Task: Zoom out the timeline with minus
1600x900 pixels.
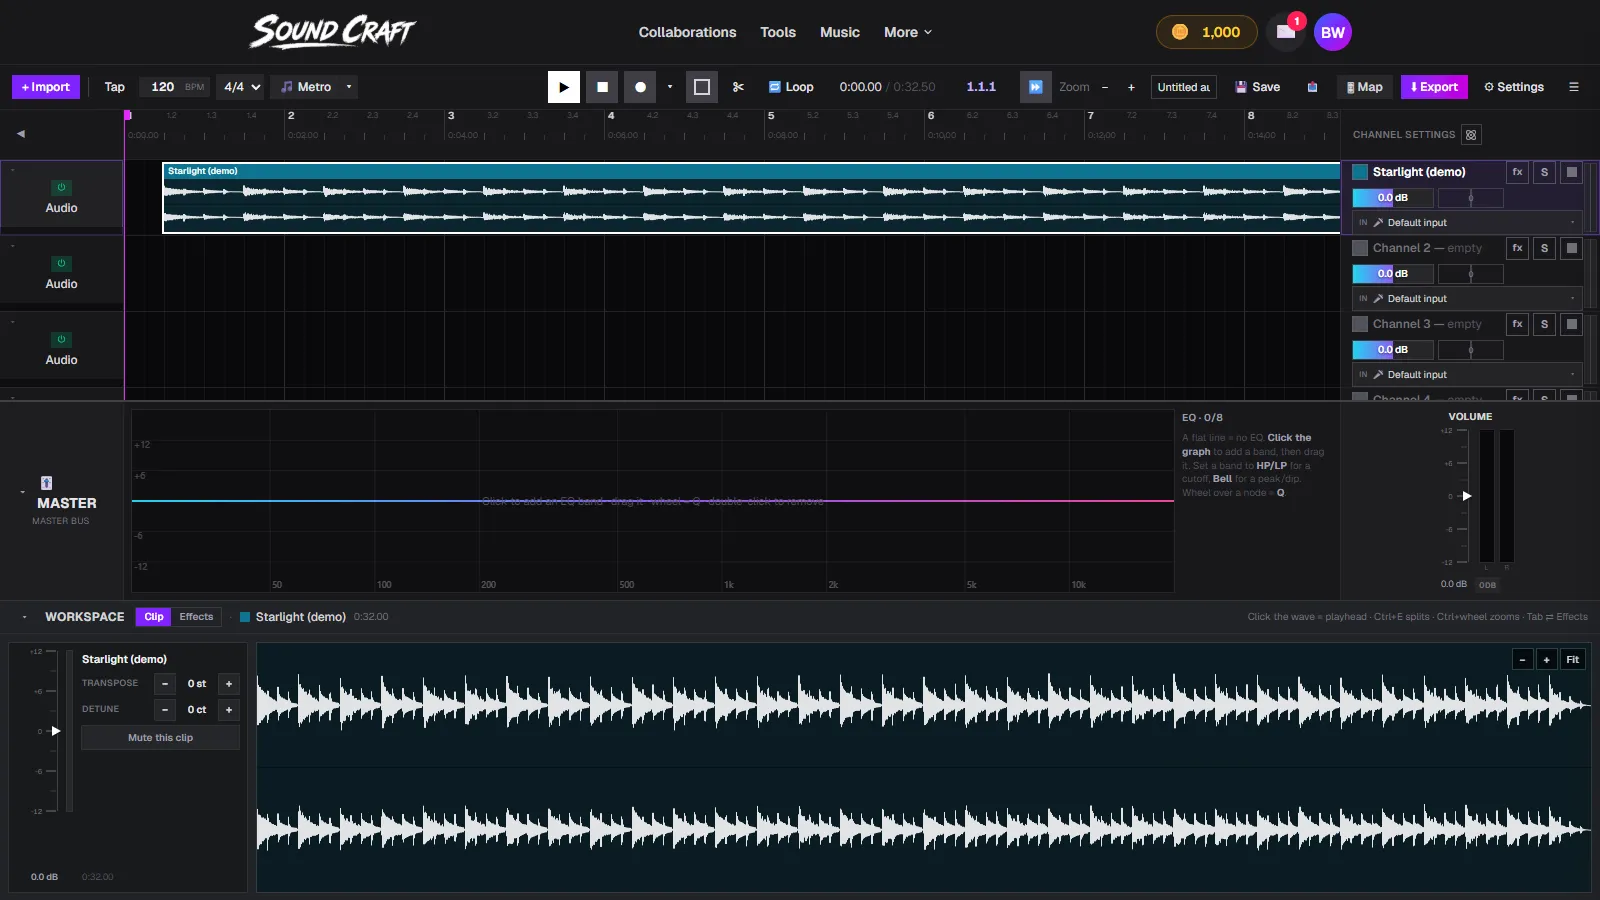Action: [x=1105, y=87]
